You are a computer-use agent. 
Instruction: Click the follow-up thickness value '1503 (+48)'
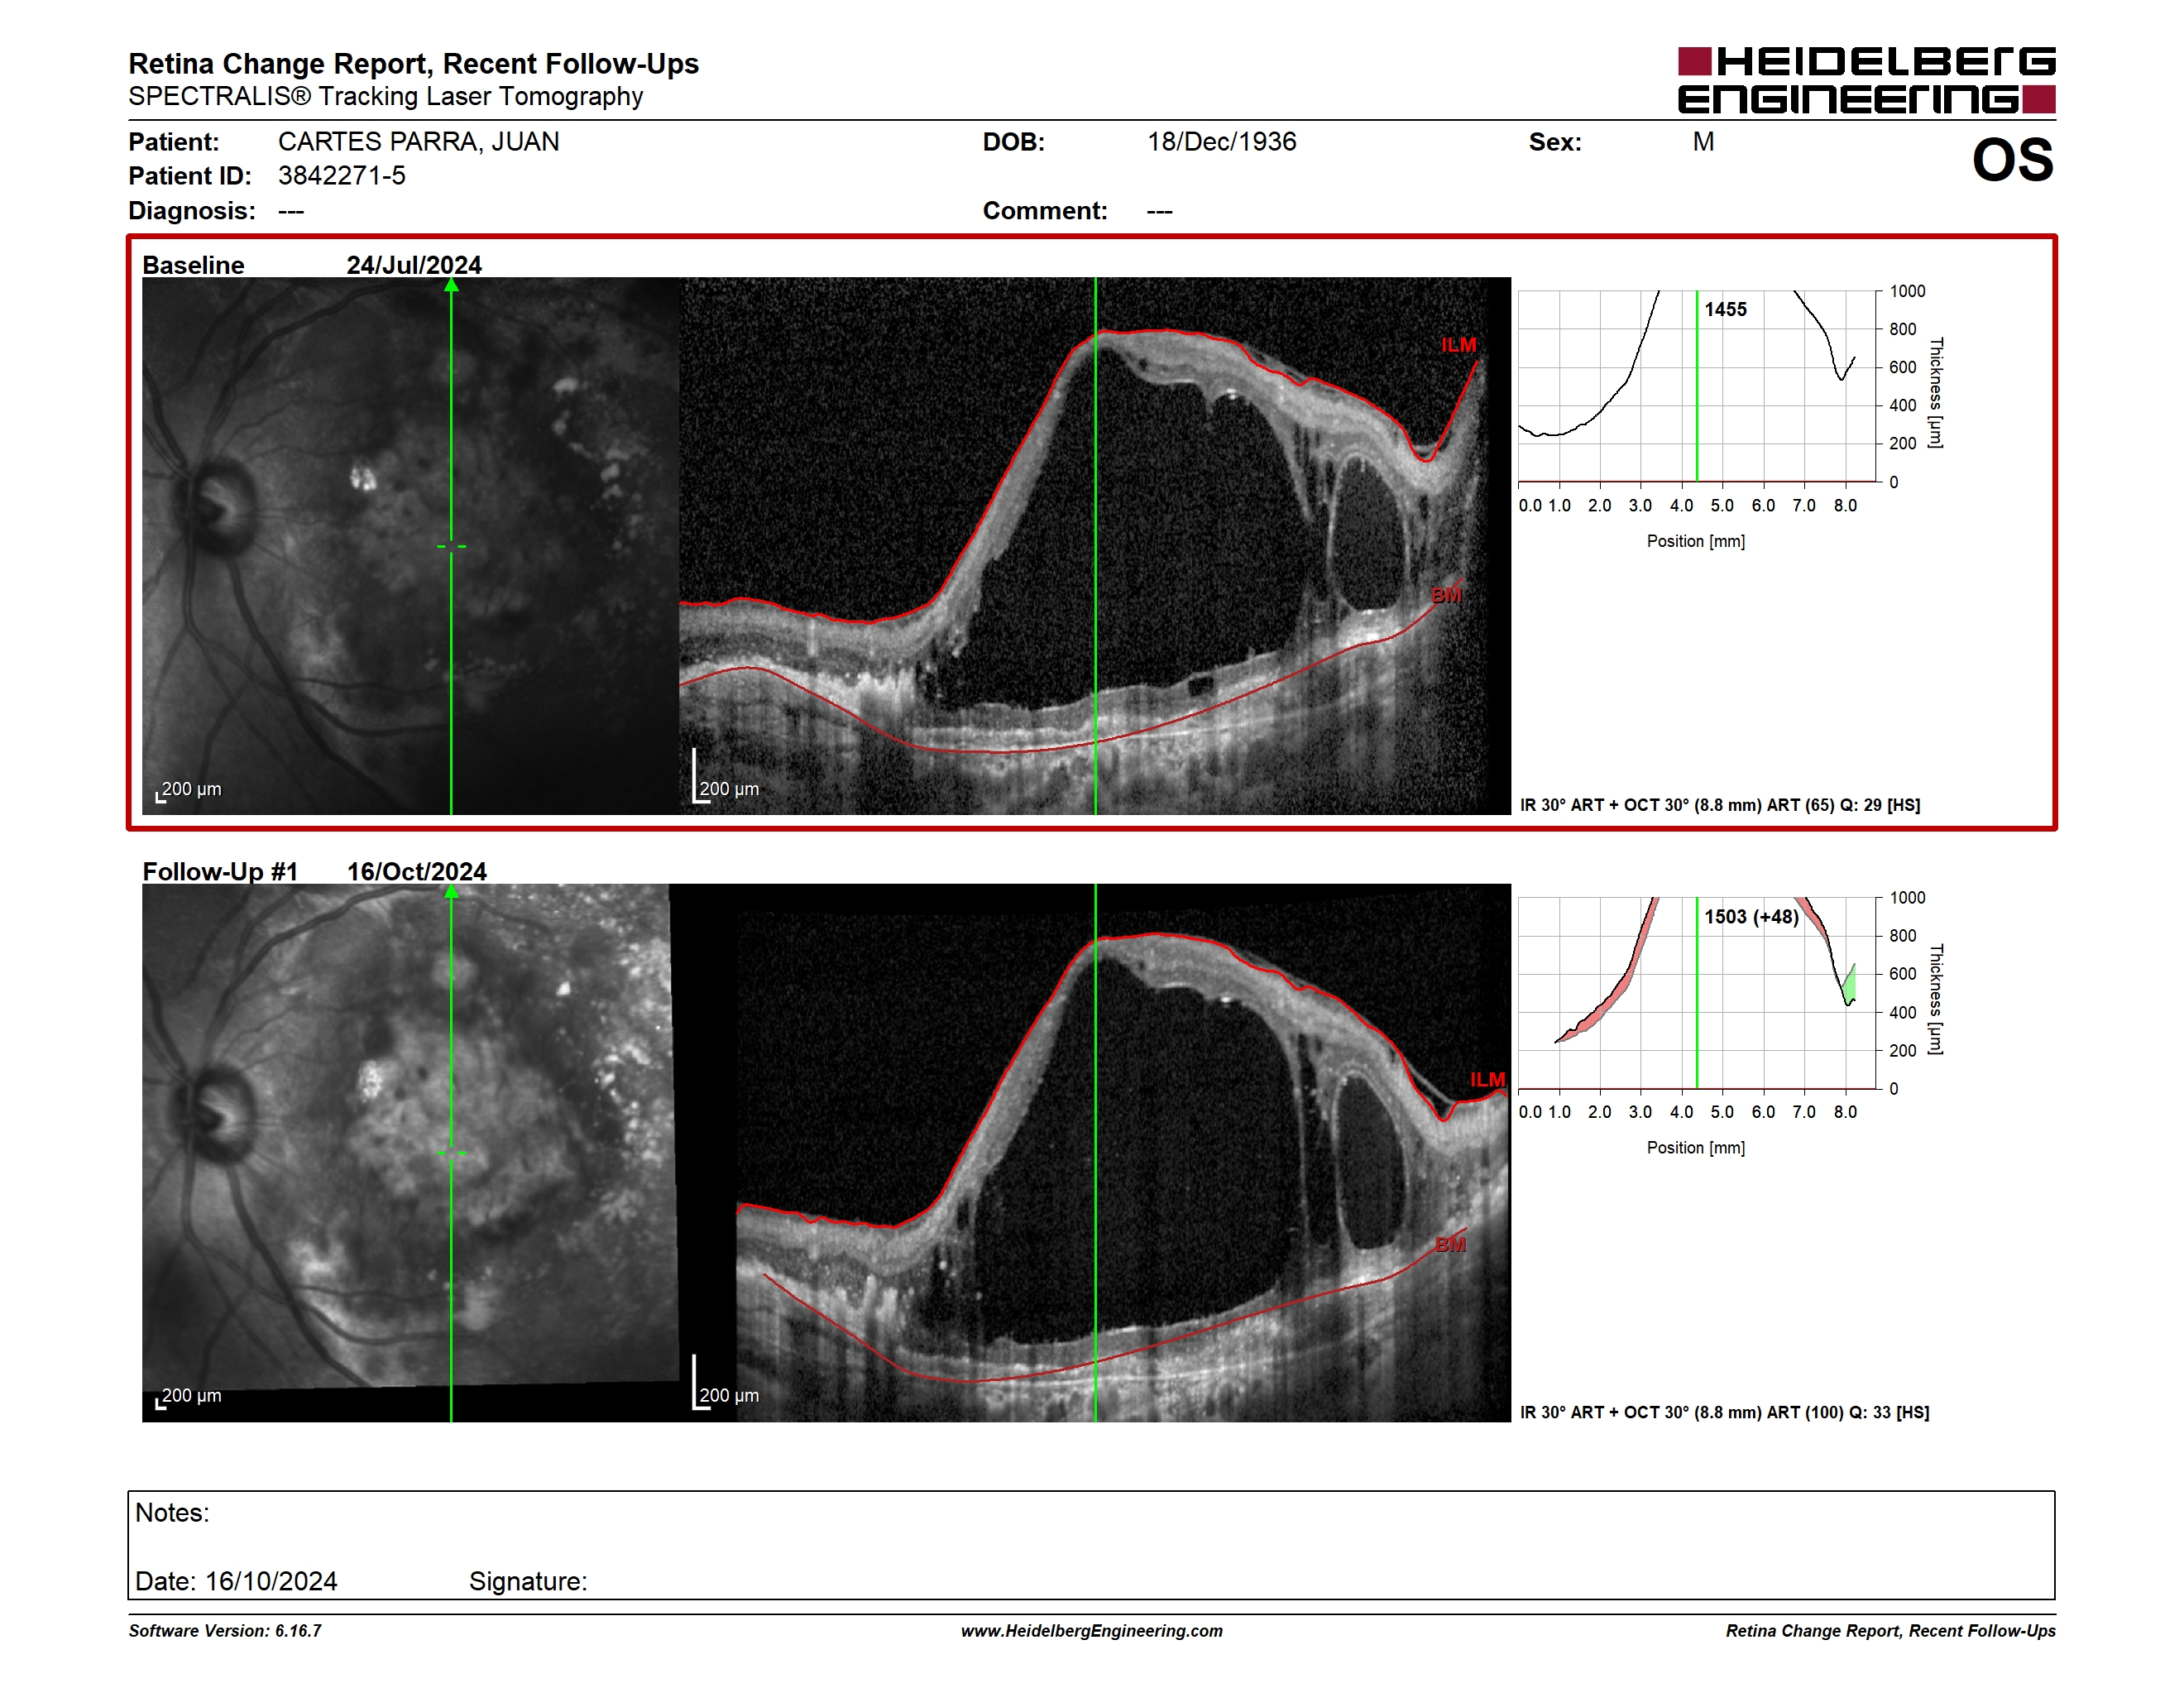[1751, 916]
